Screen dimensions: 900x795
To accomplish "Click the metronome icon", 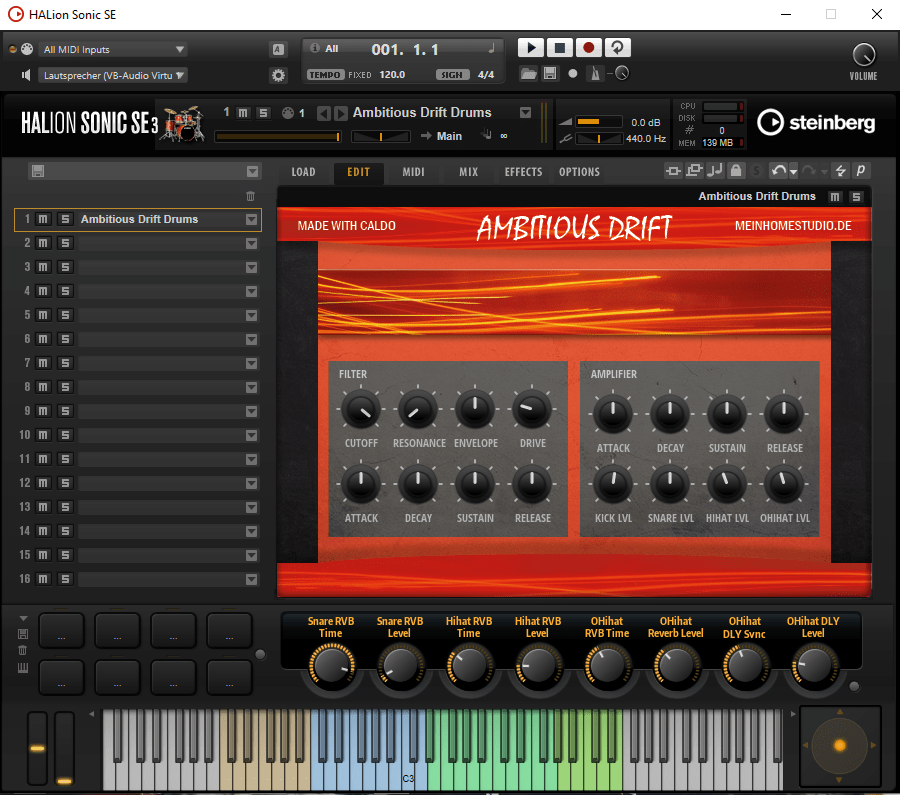I will (595, 73).
